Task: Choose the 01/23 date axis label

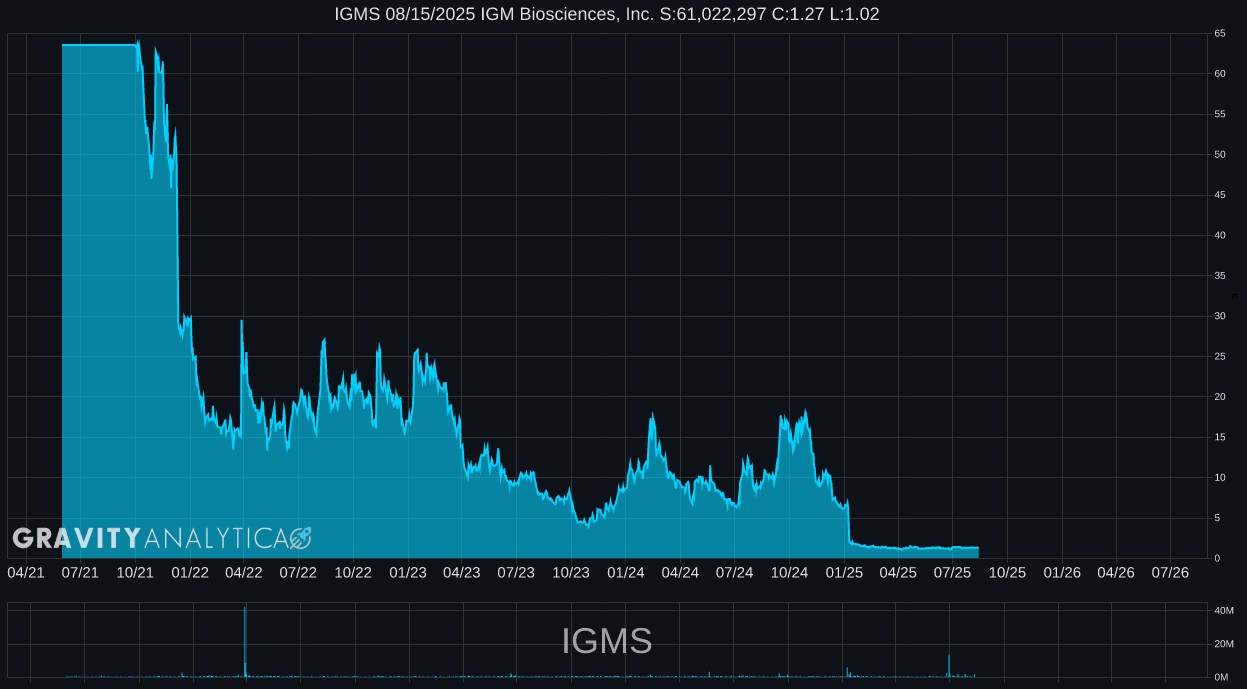Action: (x=408, y=573)
